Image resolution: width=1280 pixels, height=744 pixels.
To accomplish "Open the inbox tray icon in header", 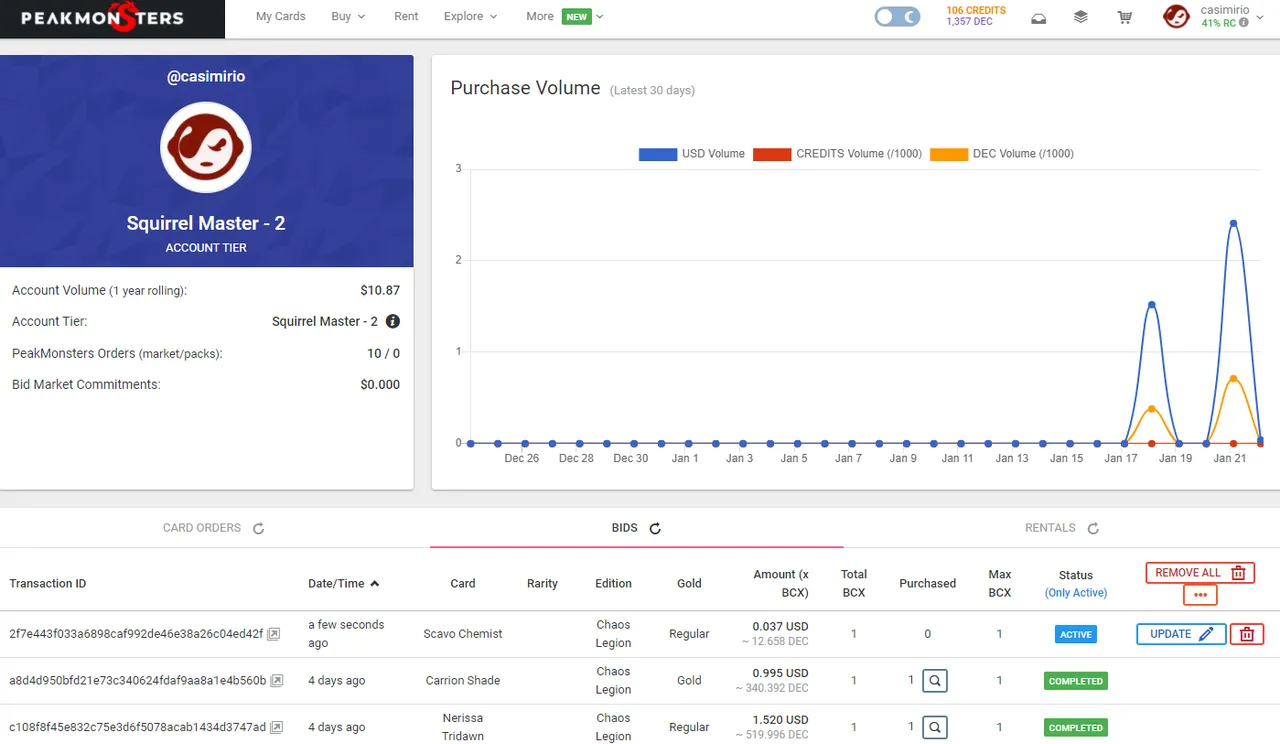I will [1039, 17].
